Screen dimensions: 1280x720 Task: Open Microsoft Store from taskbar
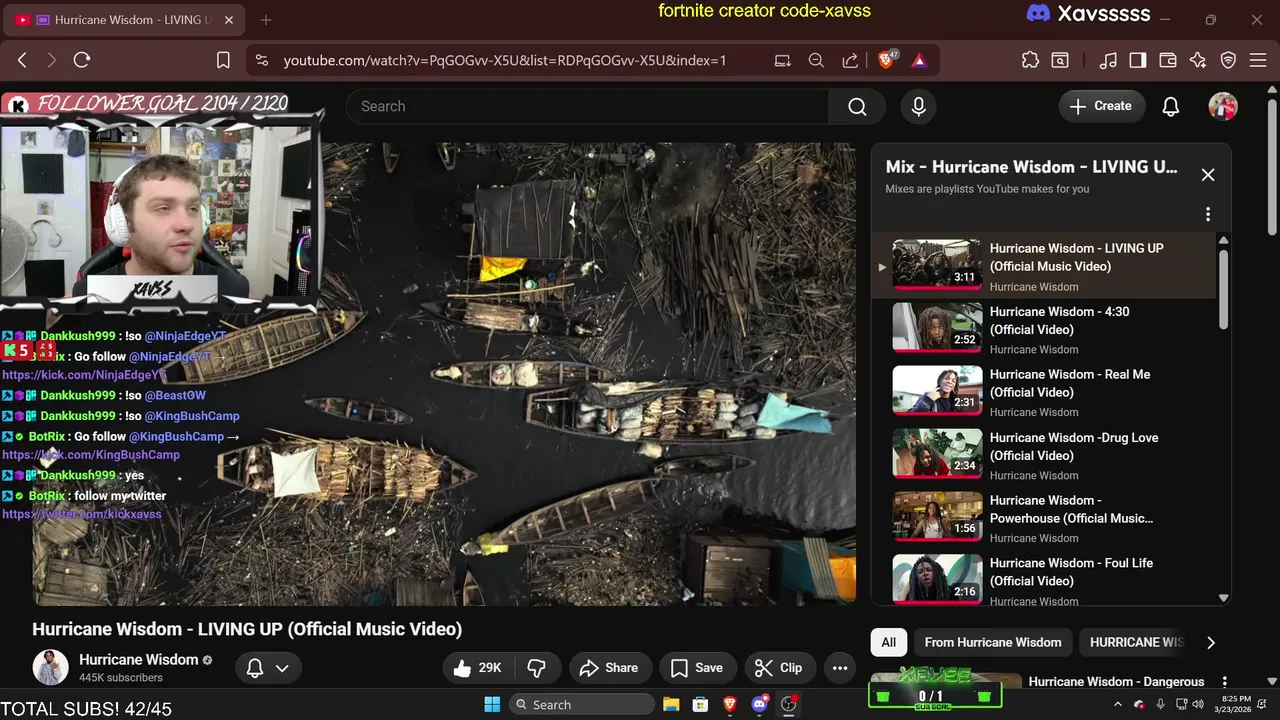click(701, 704)
